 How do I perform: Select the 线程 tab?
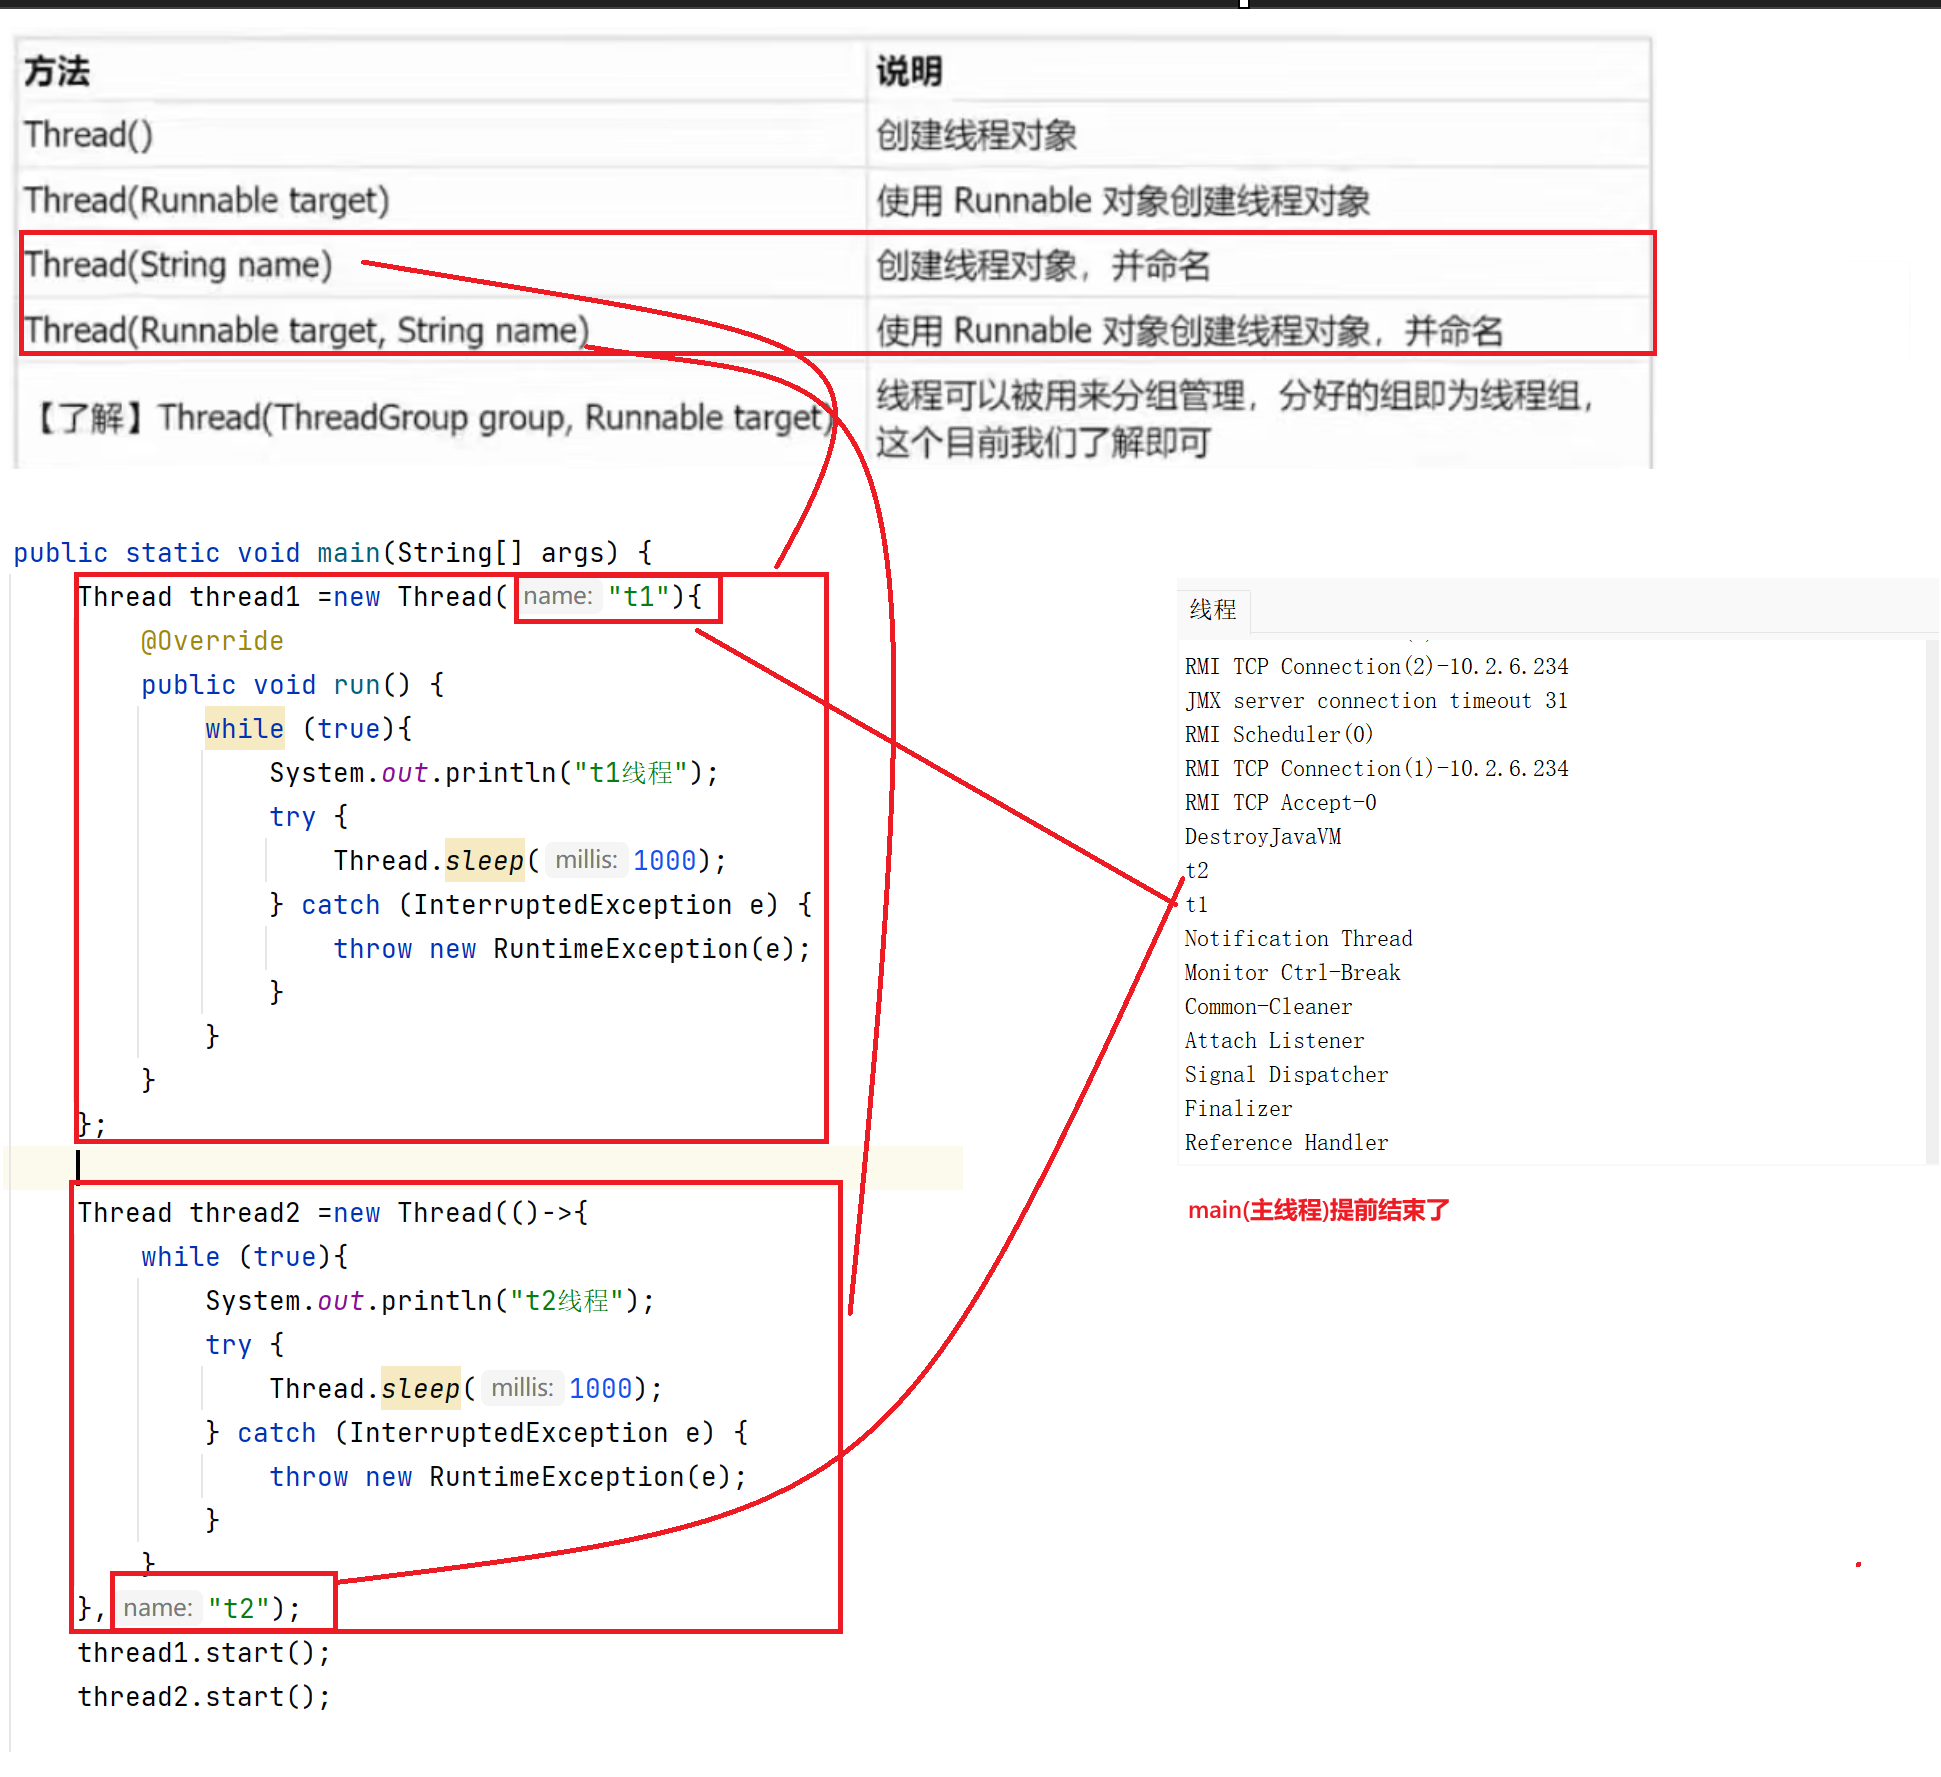[1212, 609]
